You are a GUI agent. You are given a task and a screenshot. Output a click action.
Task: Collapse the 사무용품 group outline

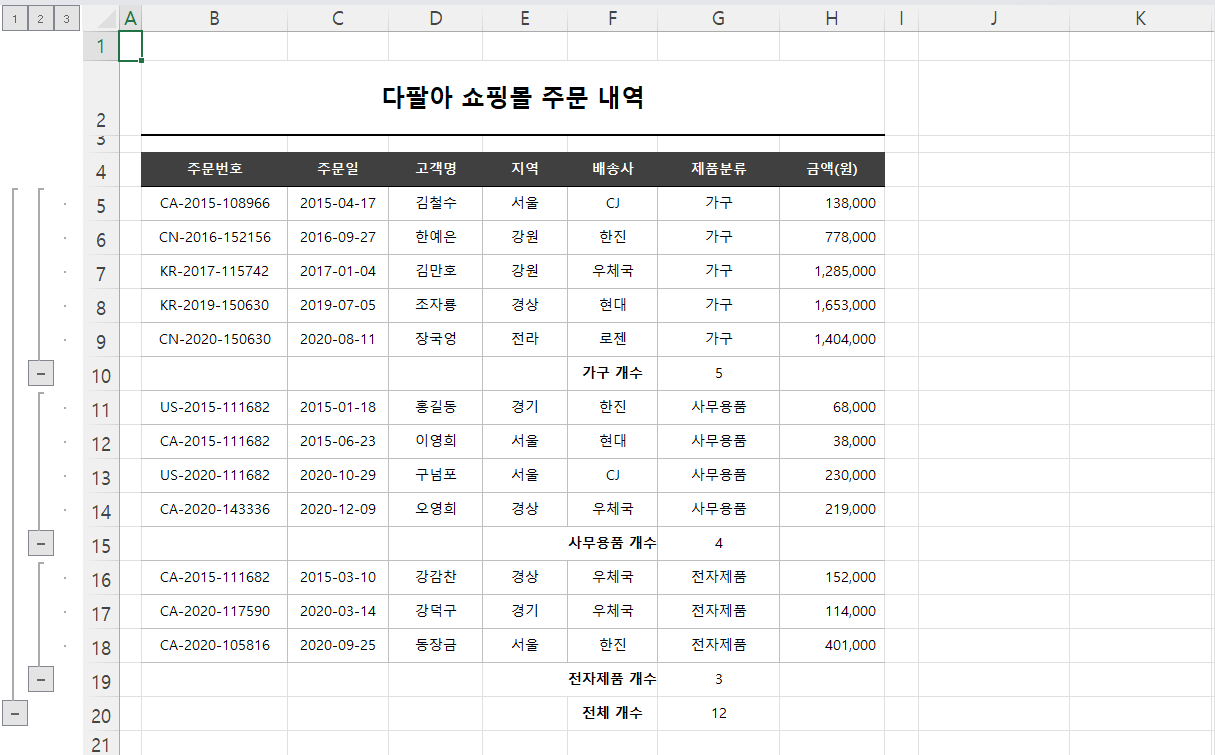point(41,542)
